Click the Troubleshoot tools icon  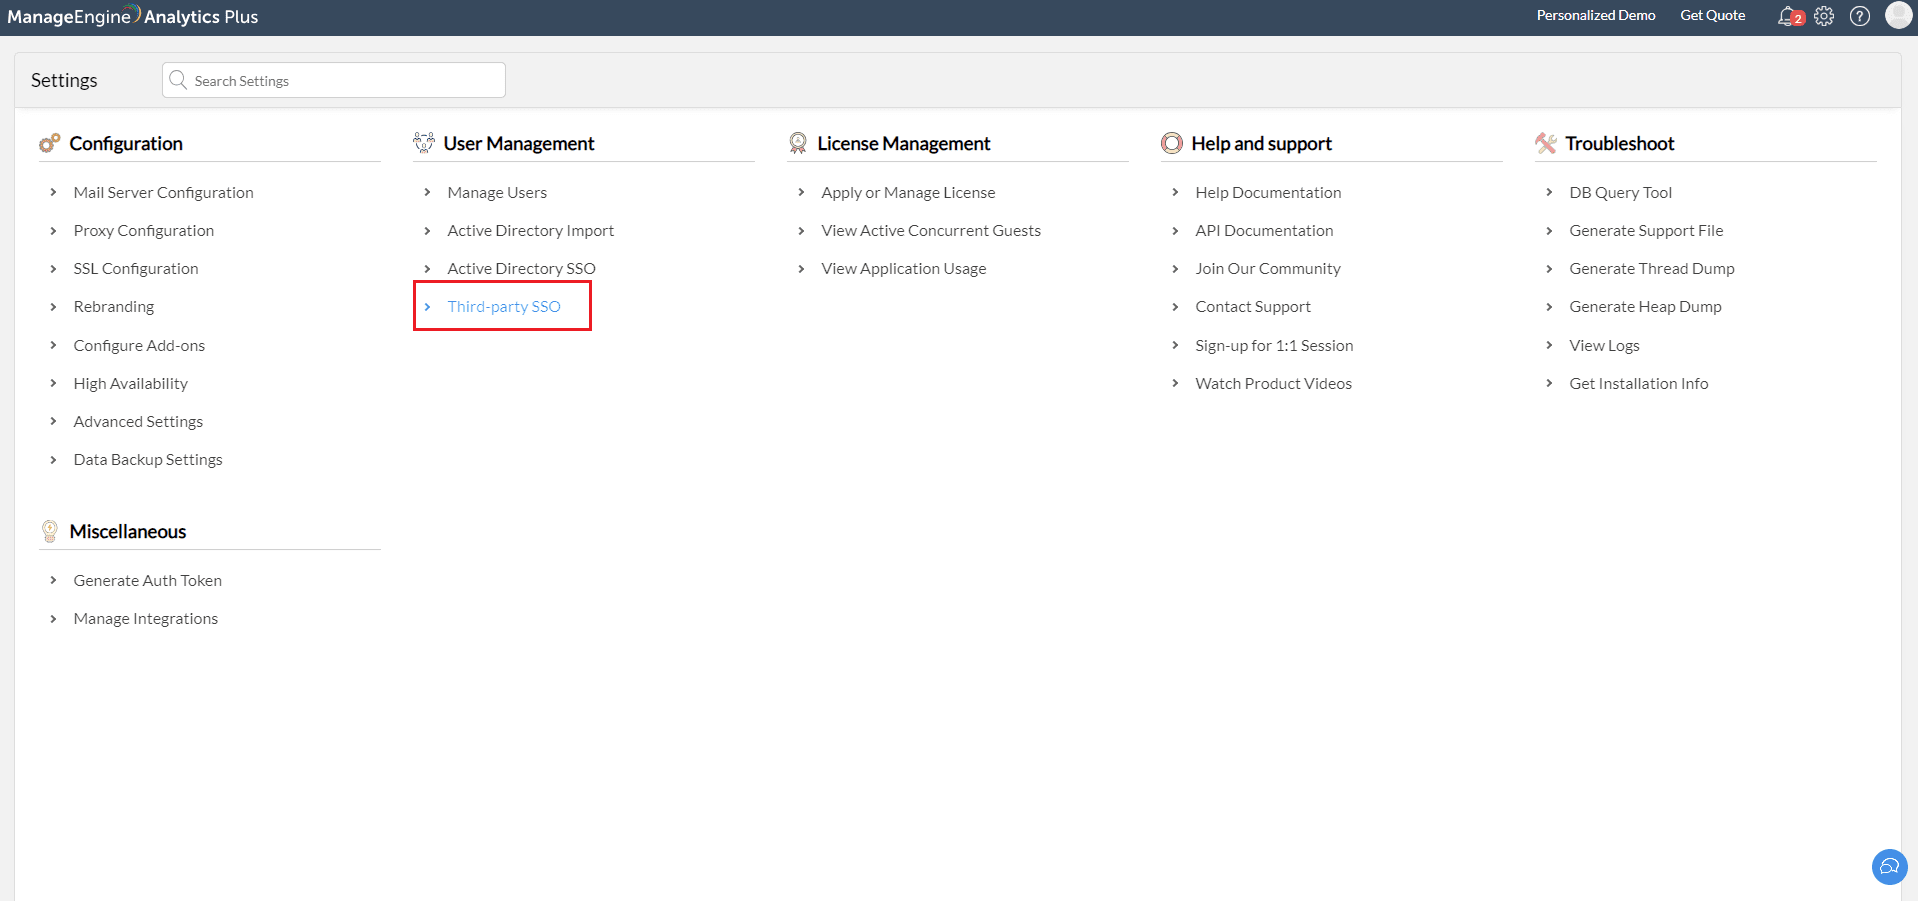[x=1546, y=143]
